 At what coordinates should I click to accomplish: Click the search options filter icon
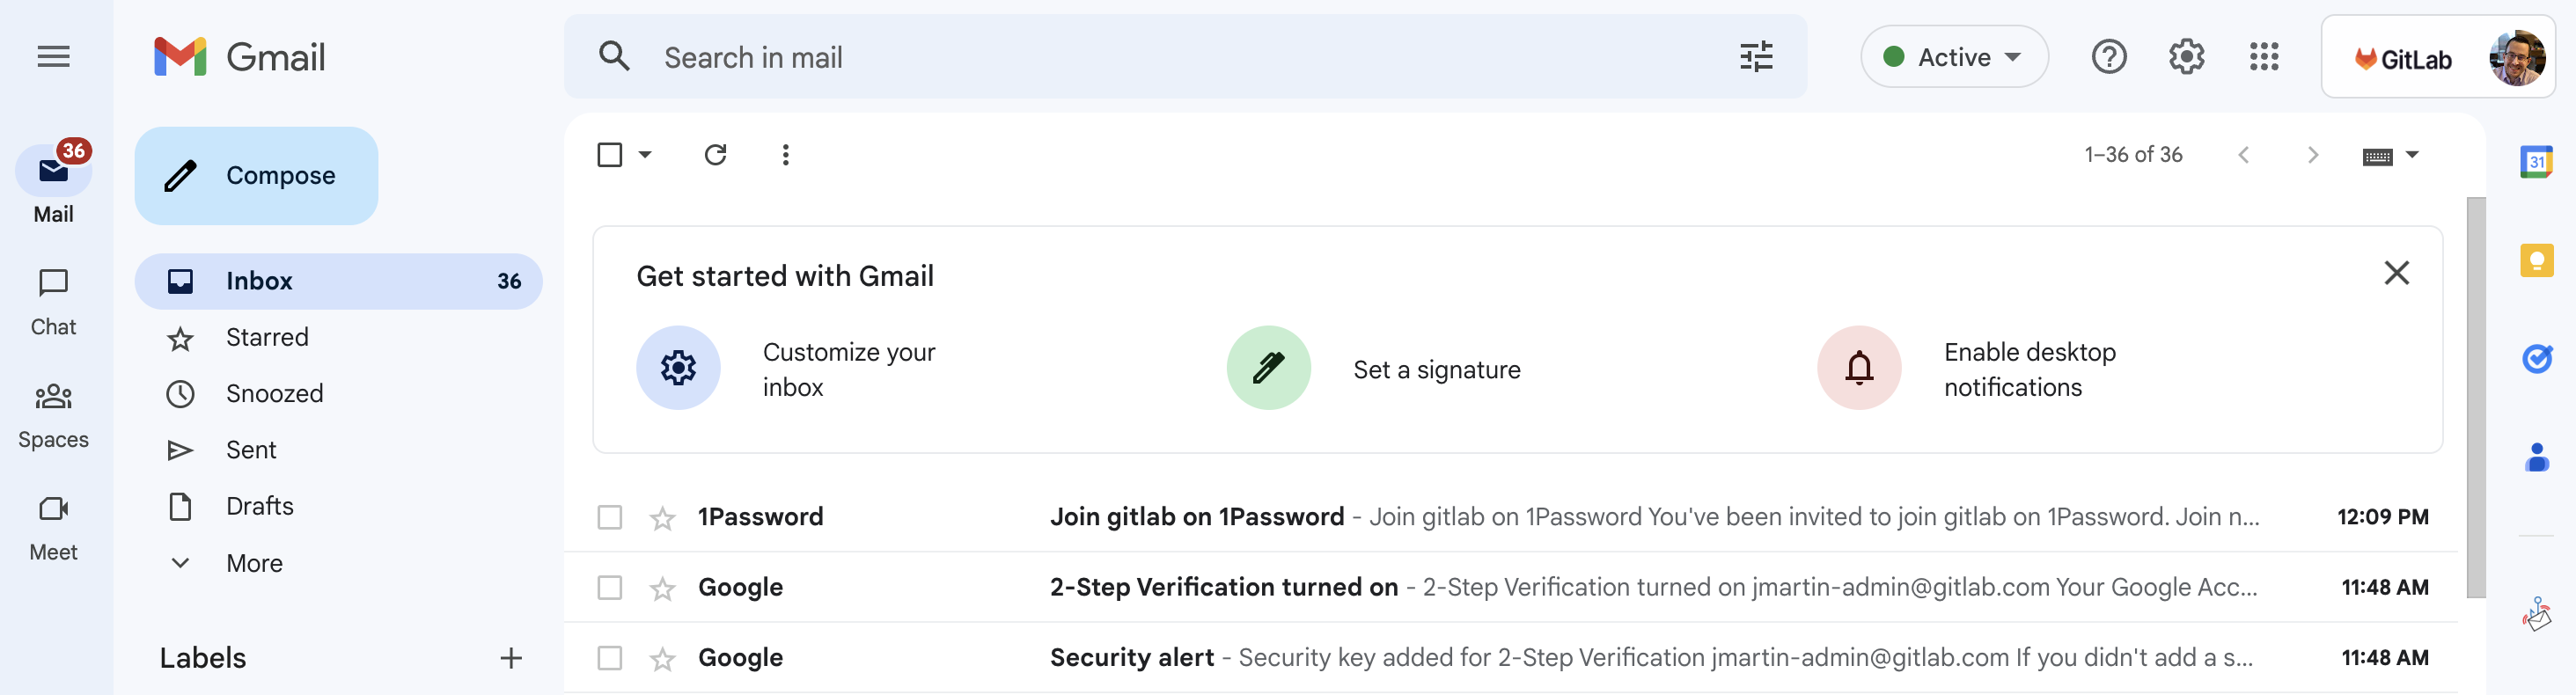coord(1755,57)
